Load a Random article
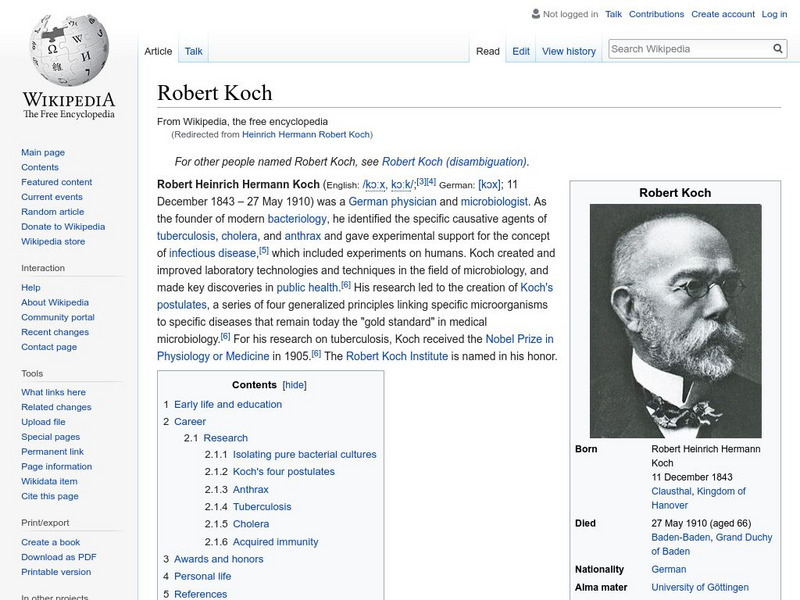Screen dimensions: 800x600 point(53,211)
